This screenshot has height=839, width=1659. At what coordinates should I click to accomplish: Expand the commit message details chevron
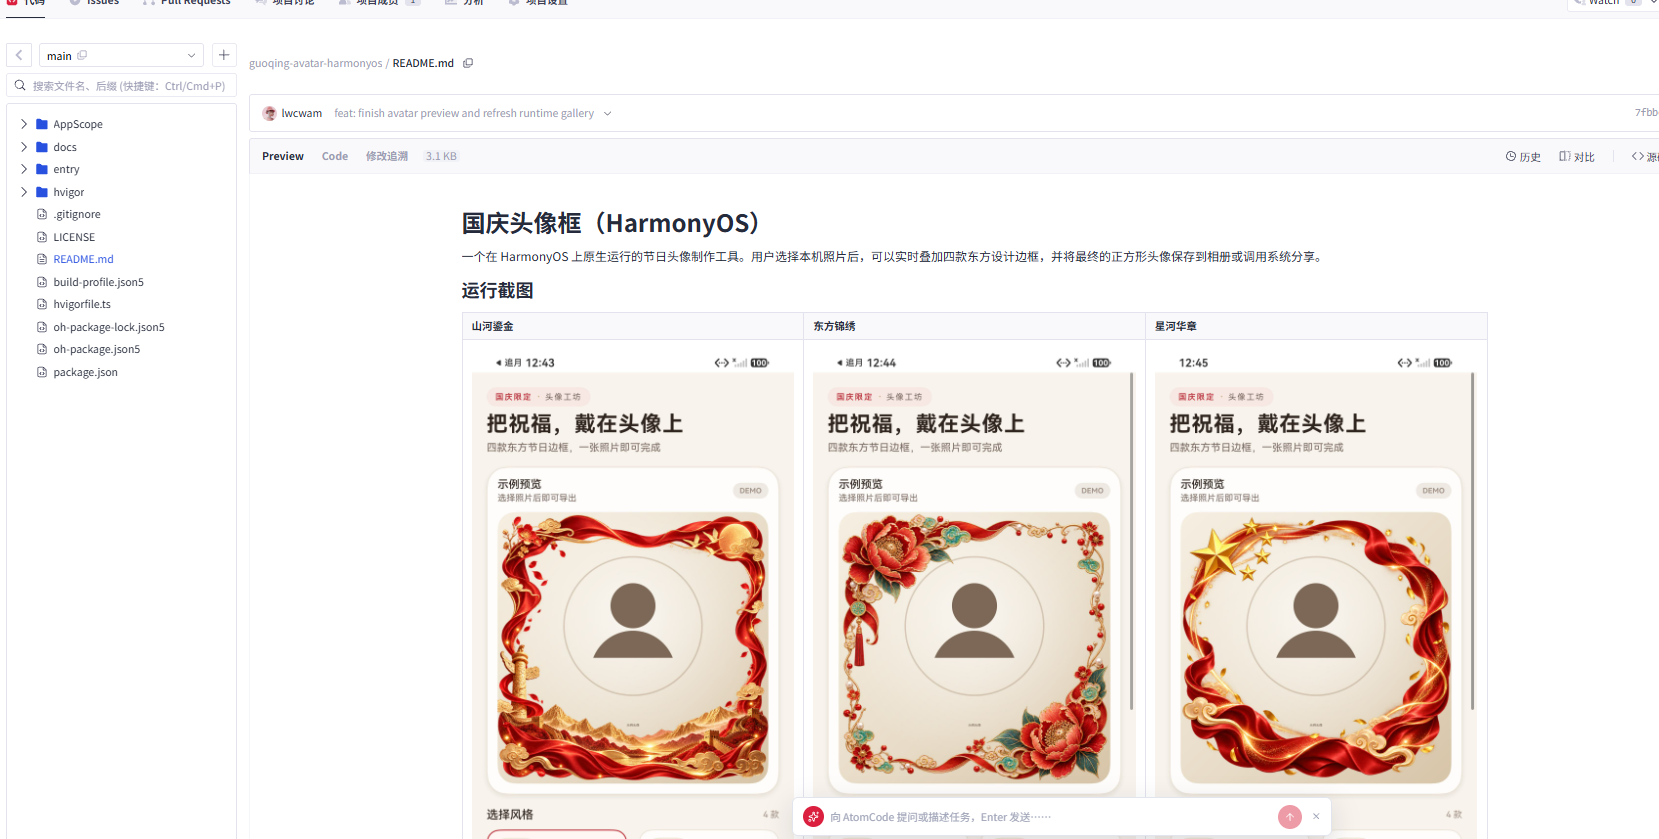pyautogui.click(x=607, y=114)
